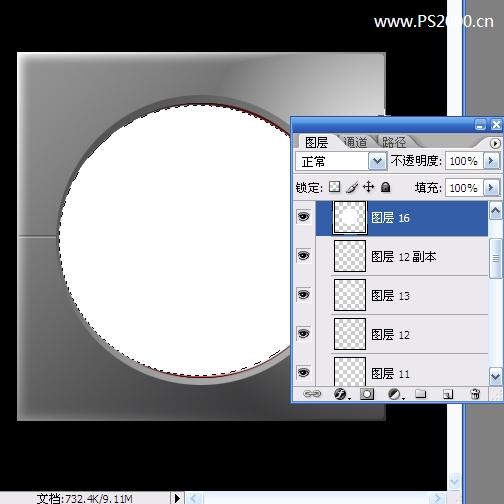Add a layer mask

pyautogui.click(x=367, y=394)
